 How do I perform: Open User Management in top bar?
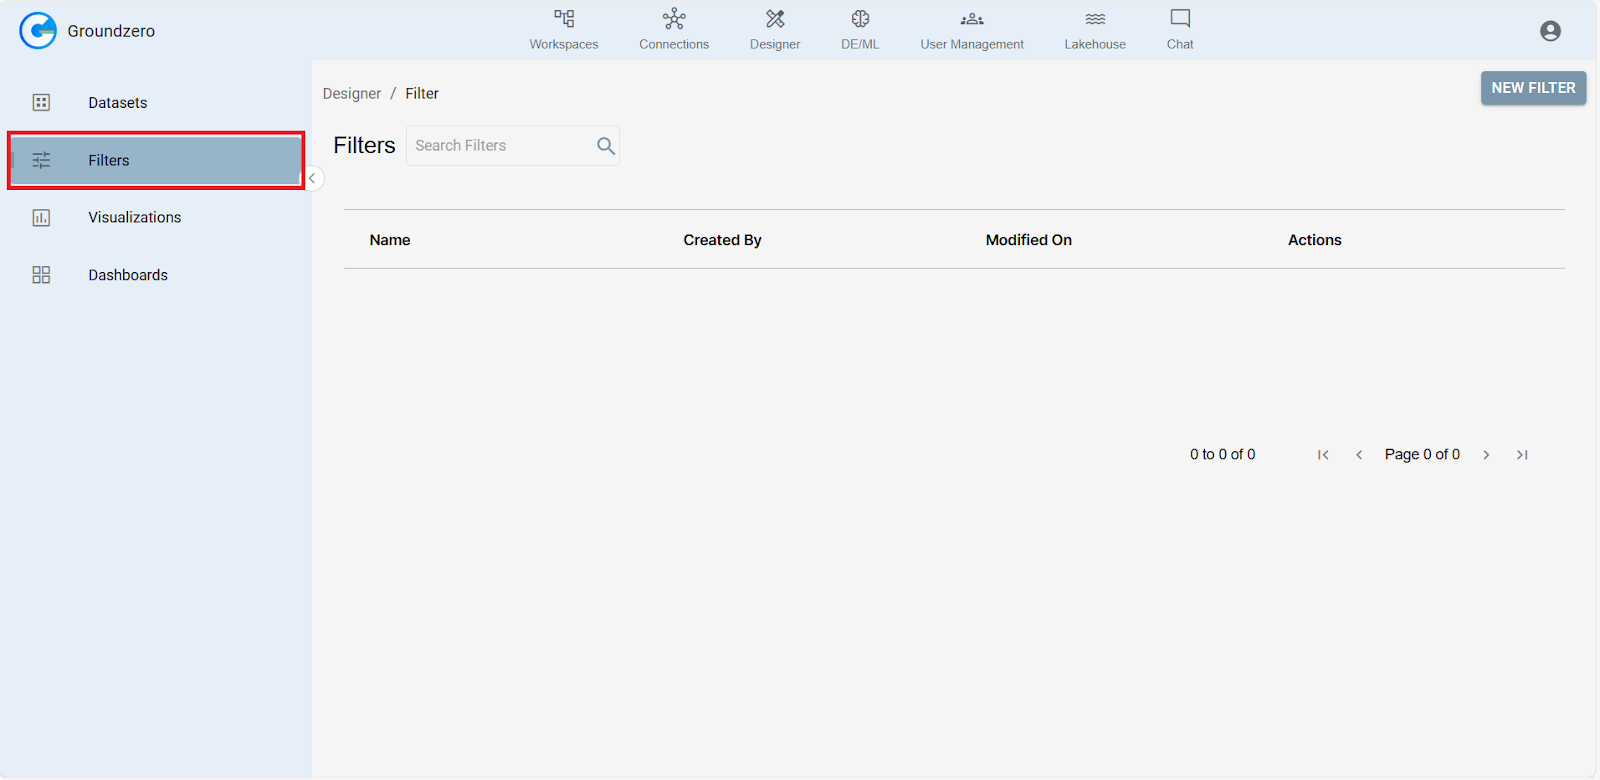click(972, 29)
